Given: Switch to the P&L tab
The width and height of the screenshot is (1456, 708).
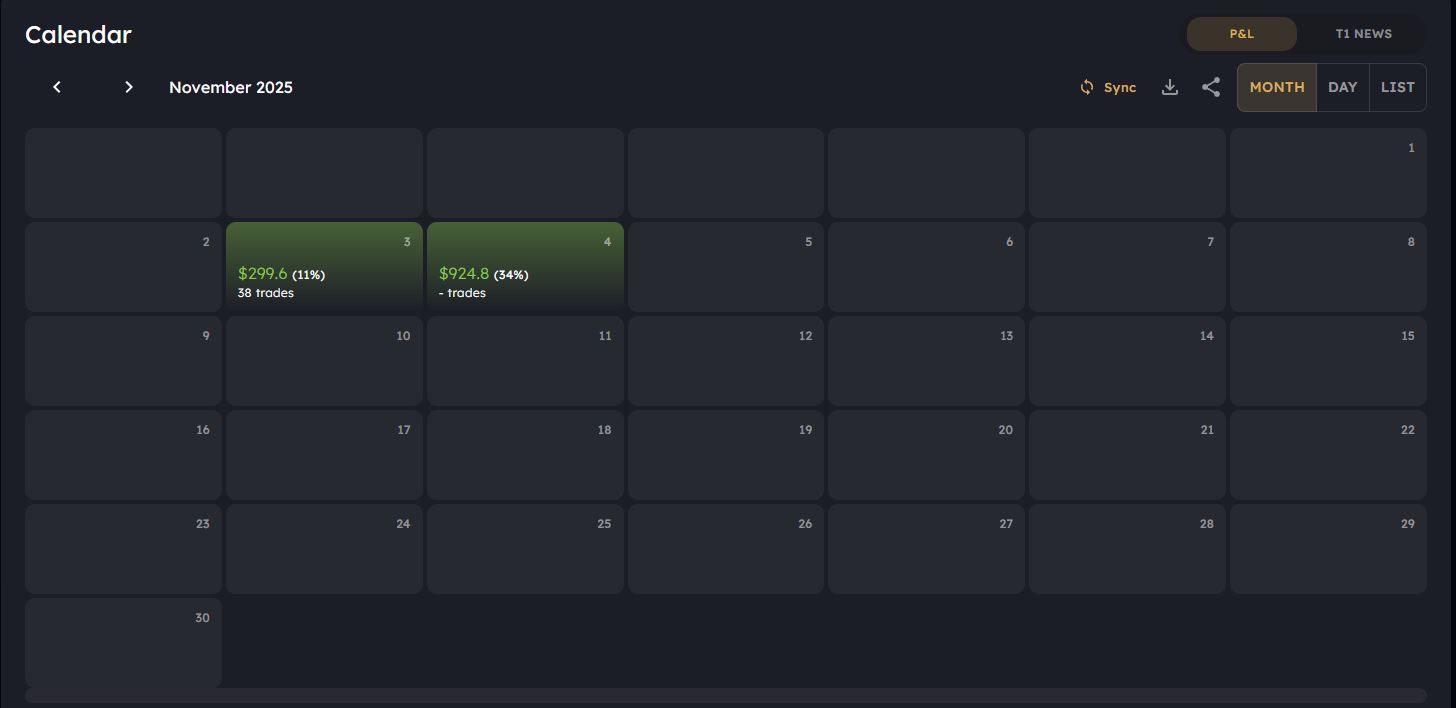Looking at the screenshot, I should (1241, 34).
